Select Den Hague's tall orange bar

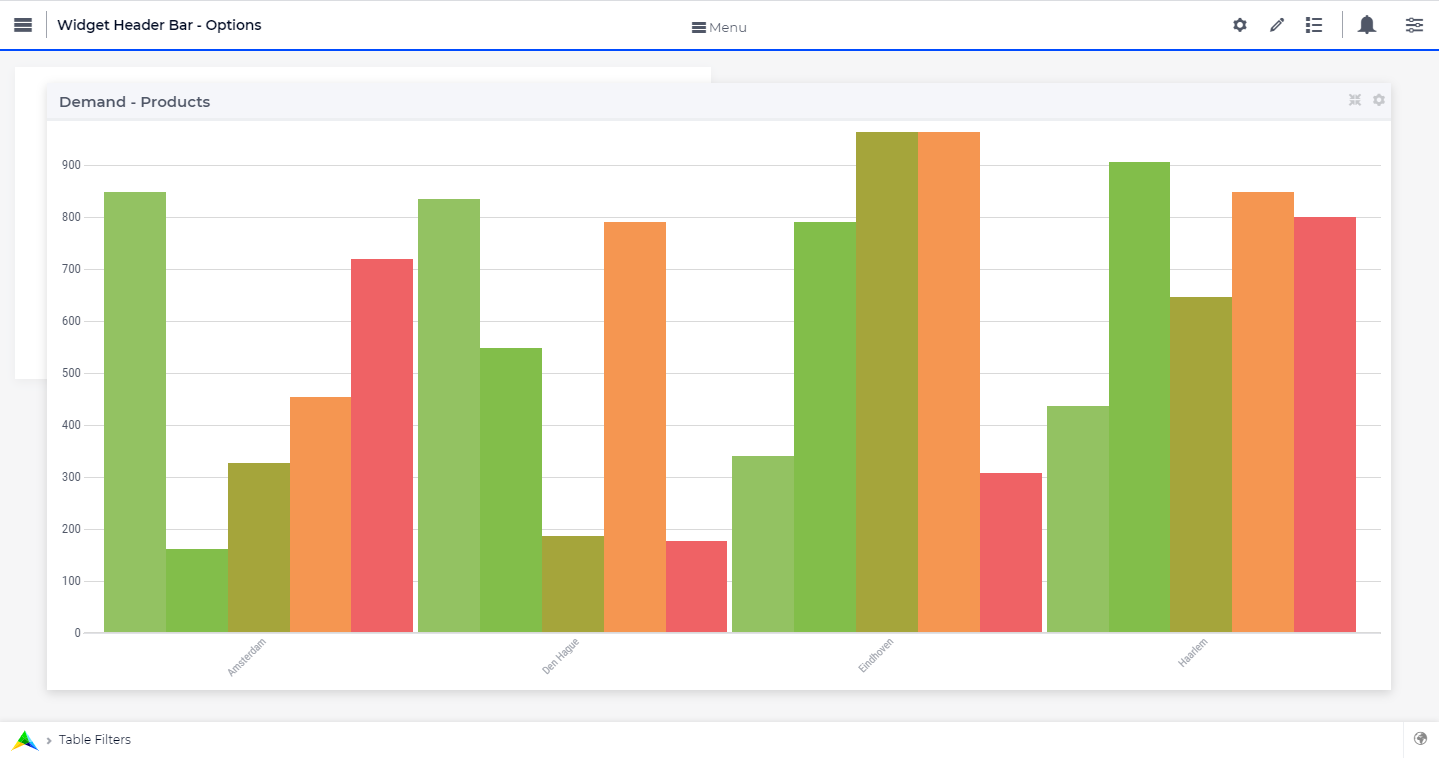point(635,427)
